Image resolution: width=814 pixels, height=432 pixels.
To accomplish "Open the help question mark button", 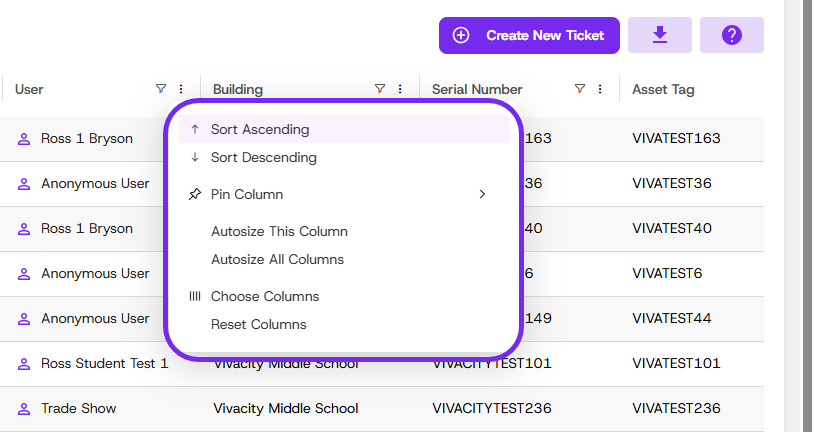I will coord(731,35).
